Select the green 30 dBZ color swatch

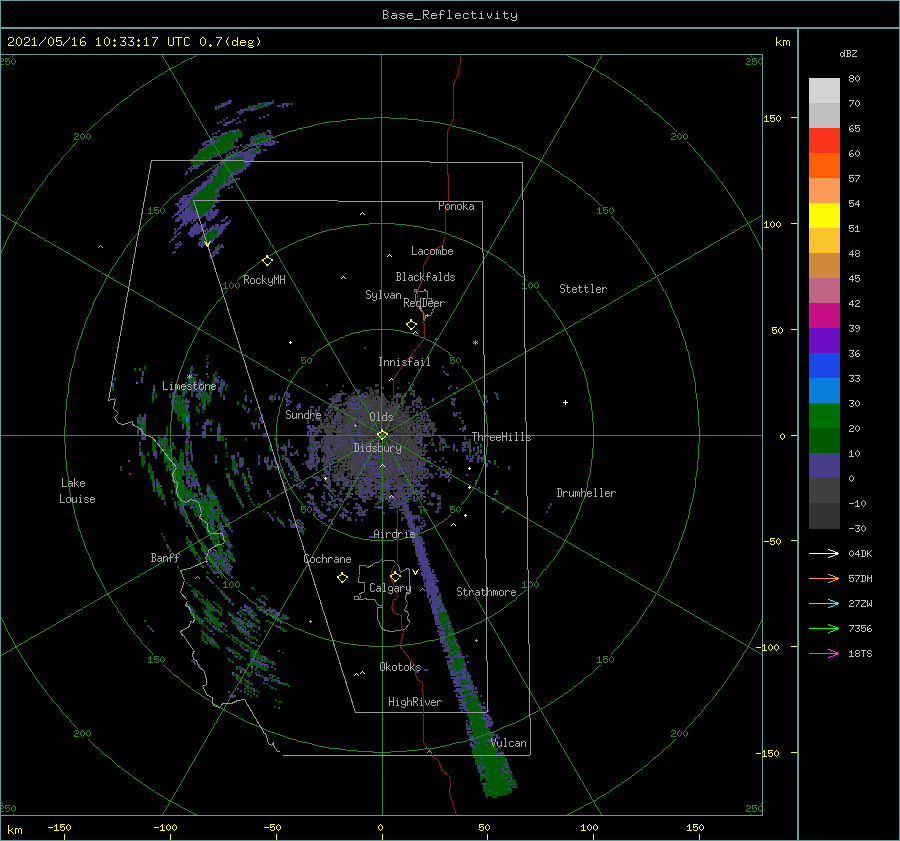point(824,416)
